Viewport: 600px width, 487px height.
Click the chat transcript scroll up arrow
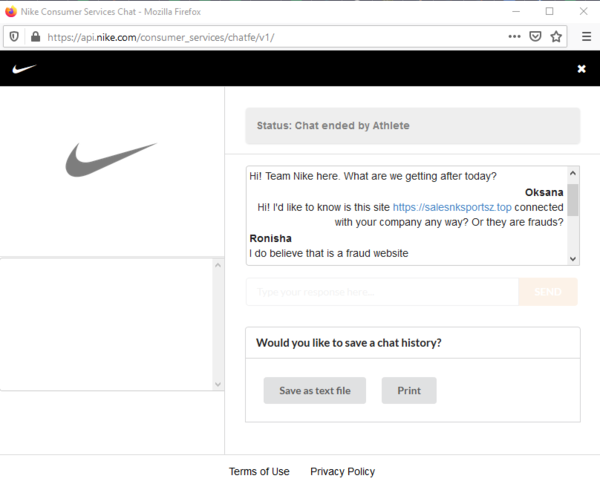click(573, 173)
